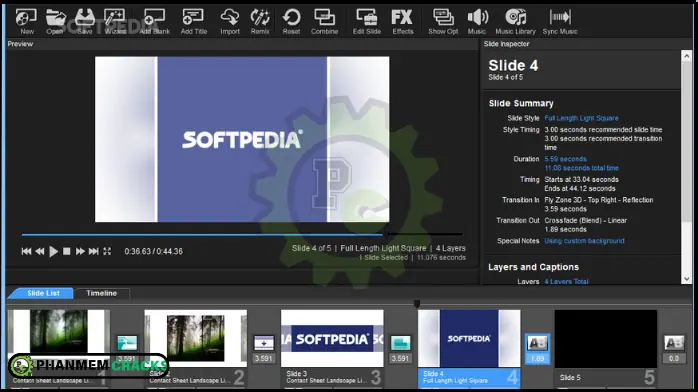This screenshot has height=392, width=698.
Task: Switch to the Timeline tab
Action: click(x=101, y=293)
